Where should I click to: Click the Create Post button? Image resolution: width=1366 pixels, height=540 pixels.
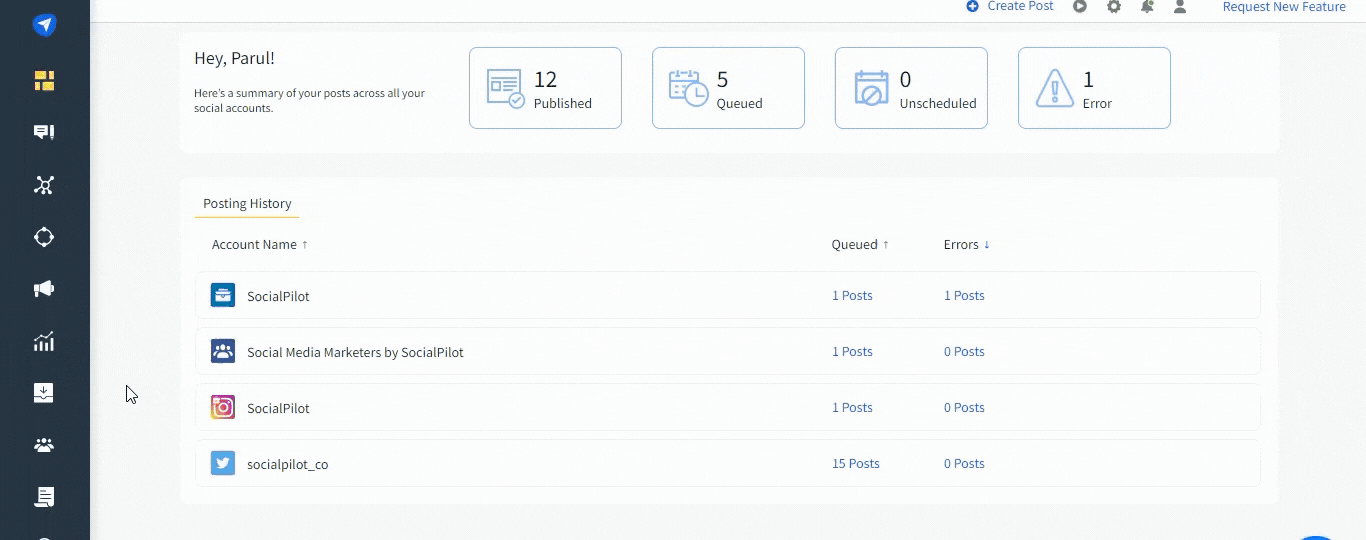click(1010, 7)
